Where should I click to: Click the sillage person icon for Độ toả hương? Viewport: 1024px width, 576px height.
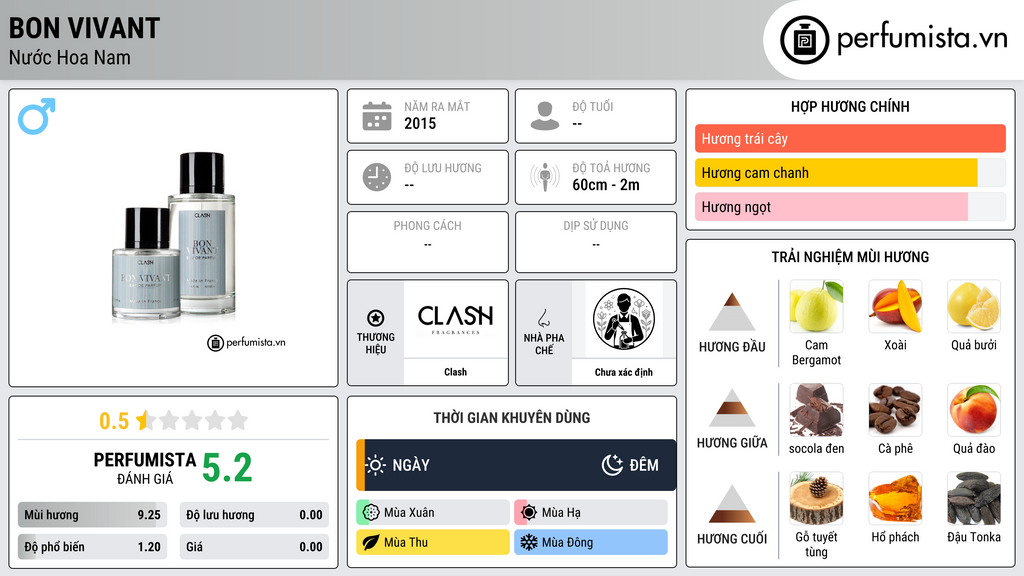(545, 177)
